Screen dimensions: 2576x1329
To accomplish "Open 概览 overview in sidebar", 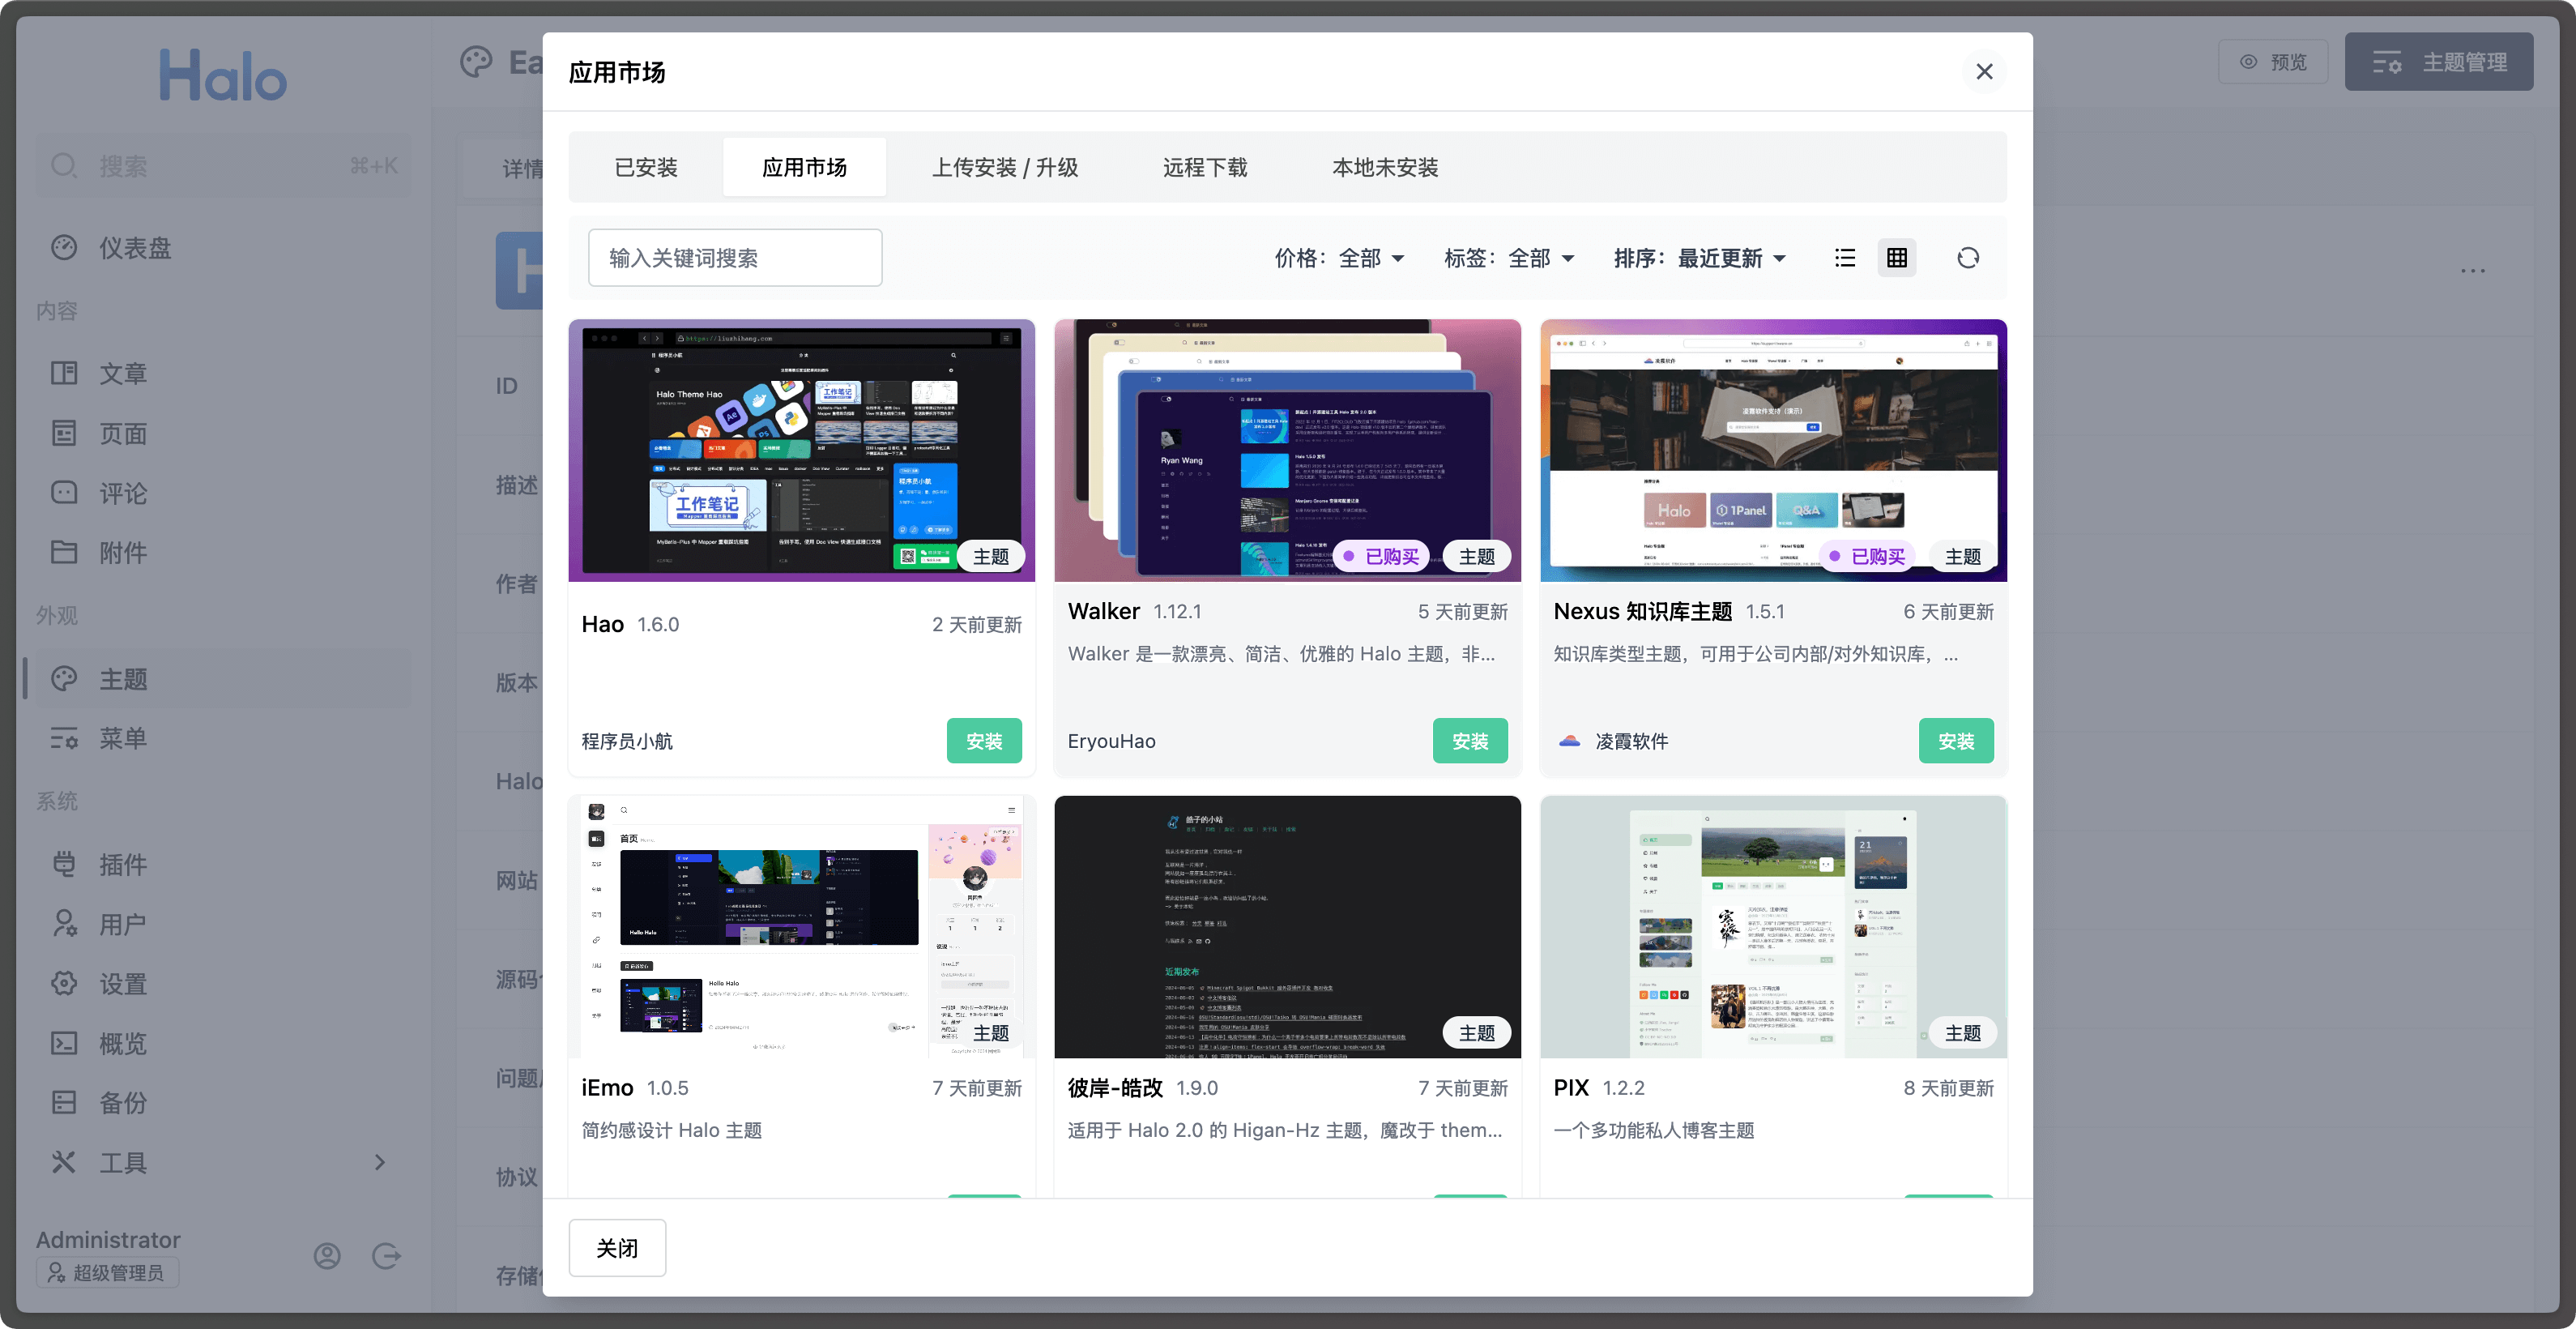I will 224,1043.
